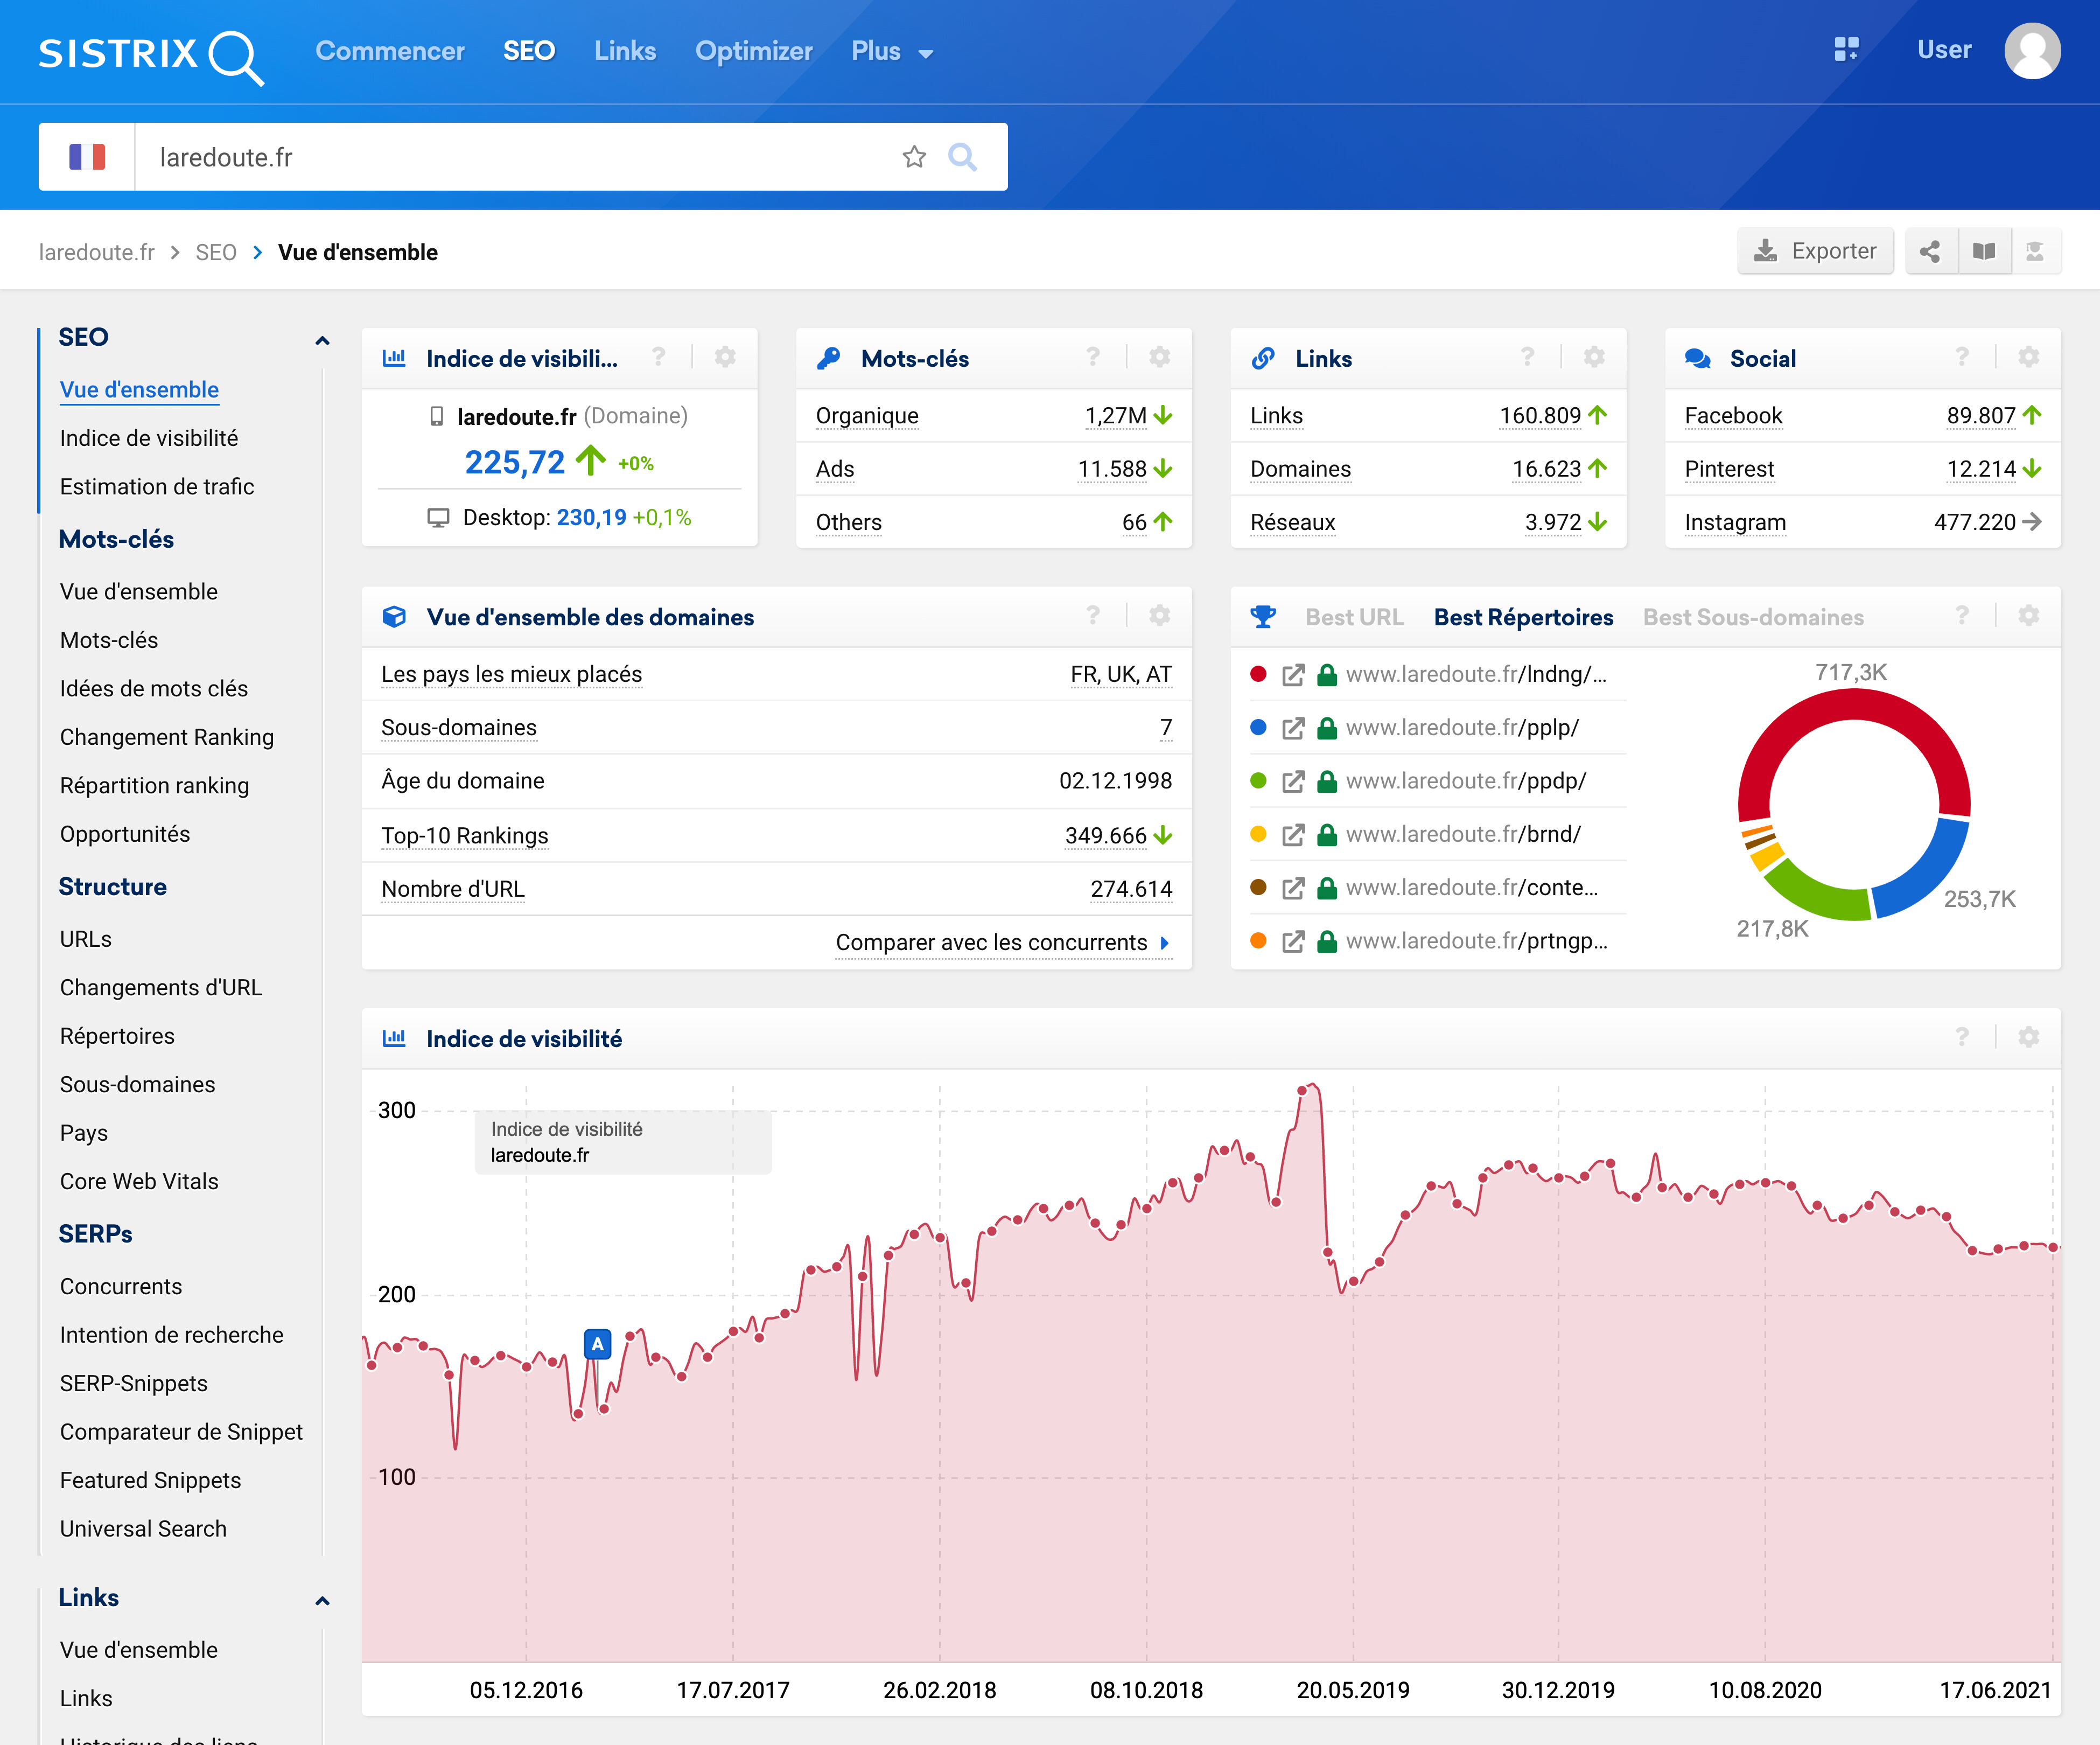Select the French flag country selector
This screenshot has height=1745, width=2100.
coord(87,157)
